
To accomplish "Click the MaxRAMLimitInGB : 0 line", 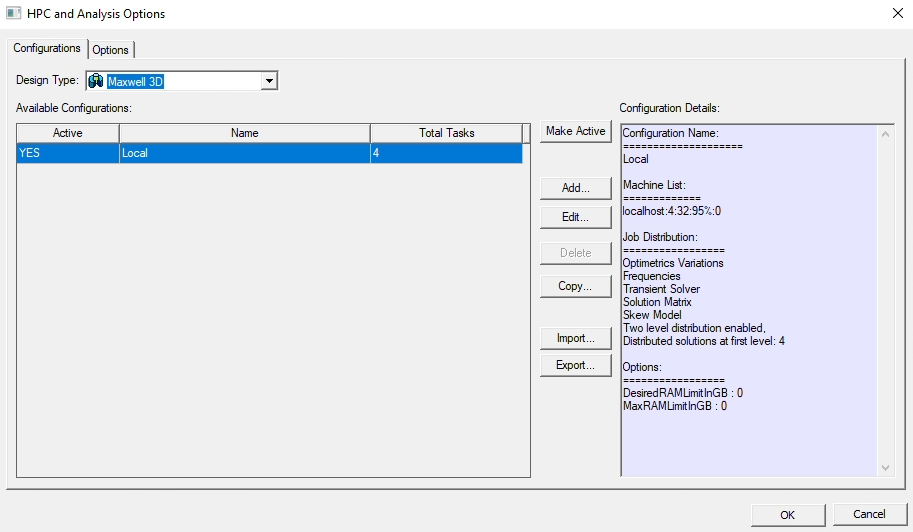I will click(675, 406).
